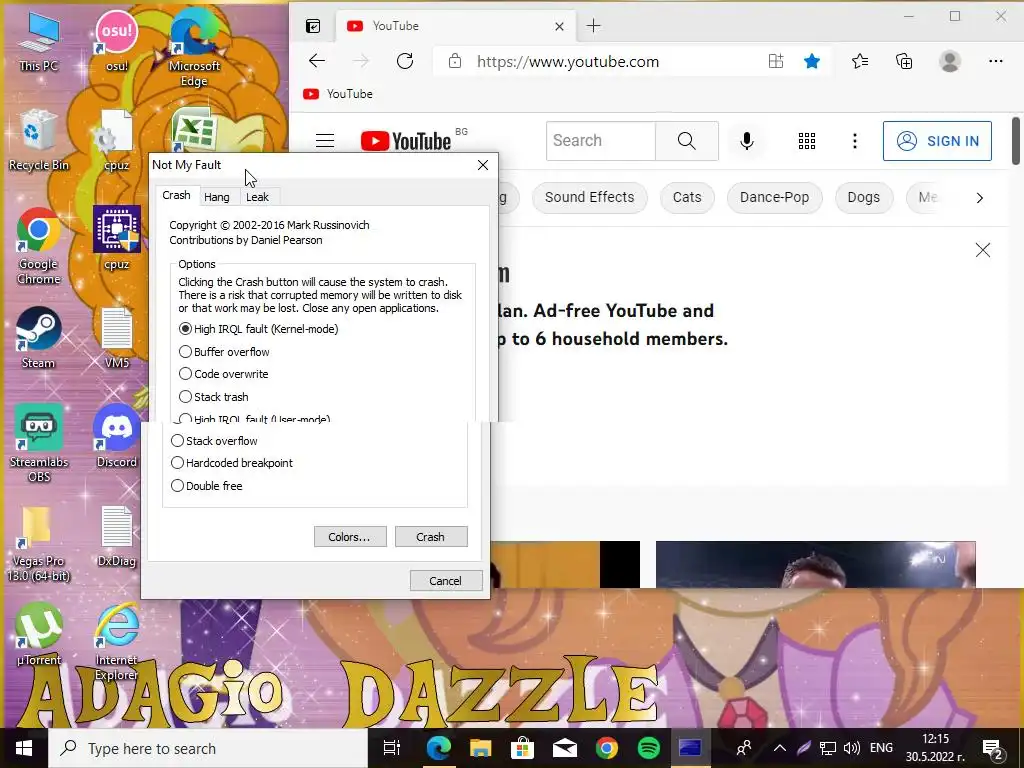Open YouTube from favorites bar

point(338,93)
